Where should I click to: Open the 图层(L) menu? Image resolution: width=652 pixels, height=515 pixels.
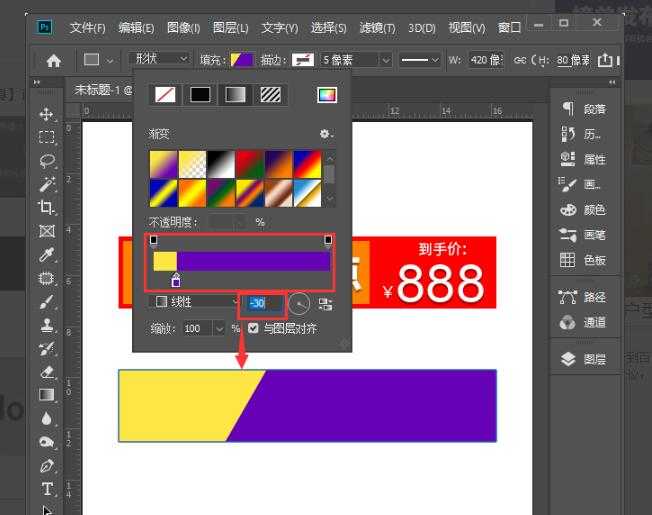tap(231, 27)
